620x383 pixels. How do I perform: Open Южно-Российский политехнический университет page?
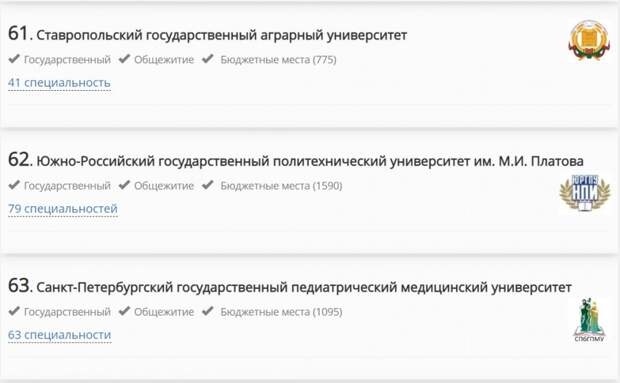coord(310,161)
